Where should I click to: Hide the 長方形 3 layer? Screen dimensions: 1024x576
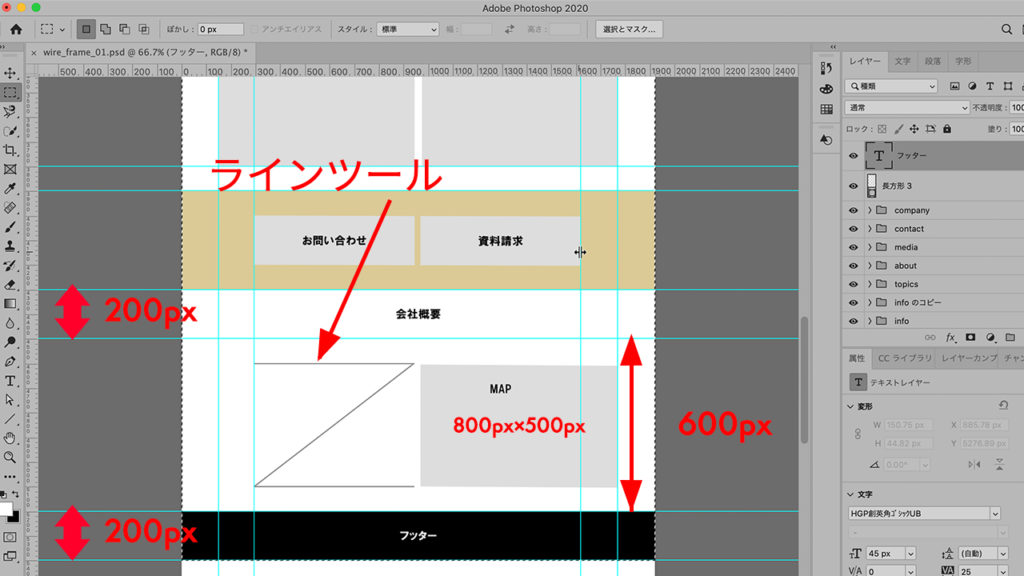[x=853, y=186]
